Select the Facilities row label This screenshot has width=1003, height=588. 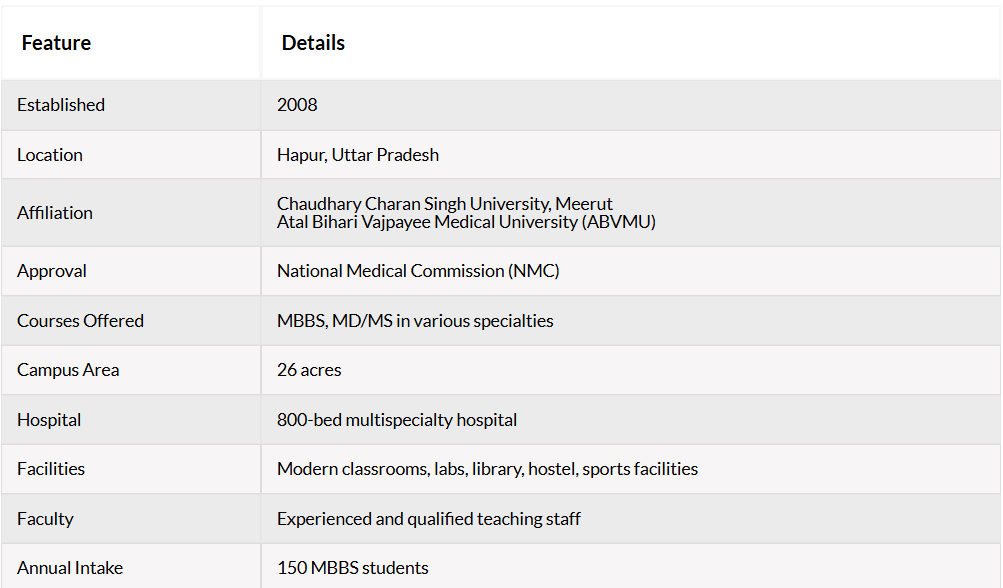point(51,469)
